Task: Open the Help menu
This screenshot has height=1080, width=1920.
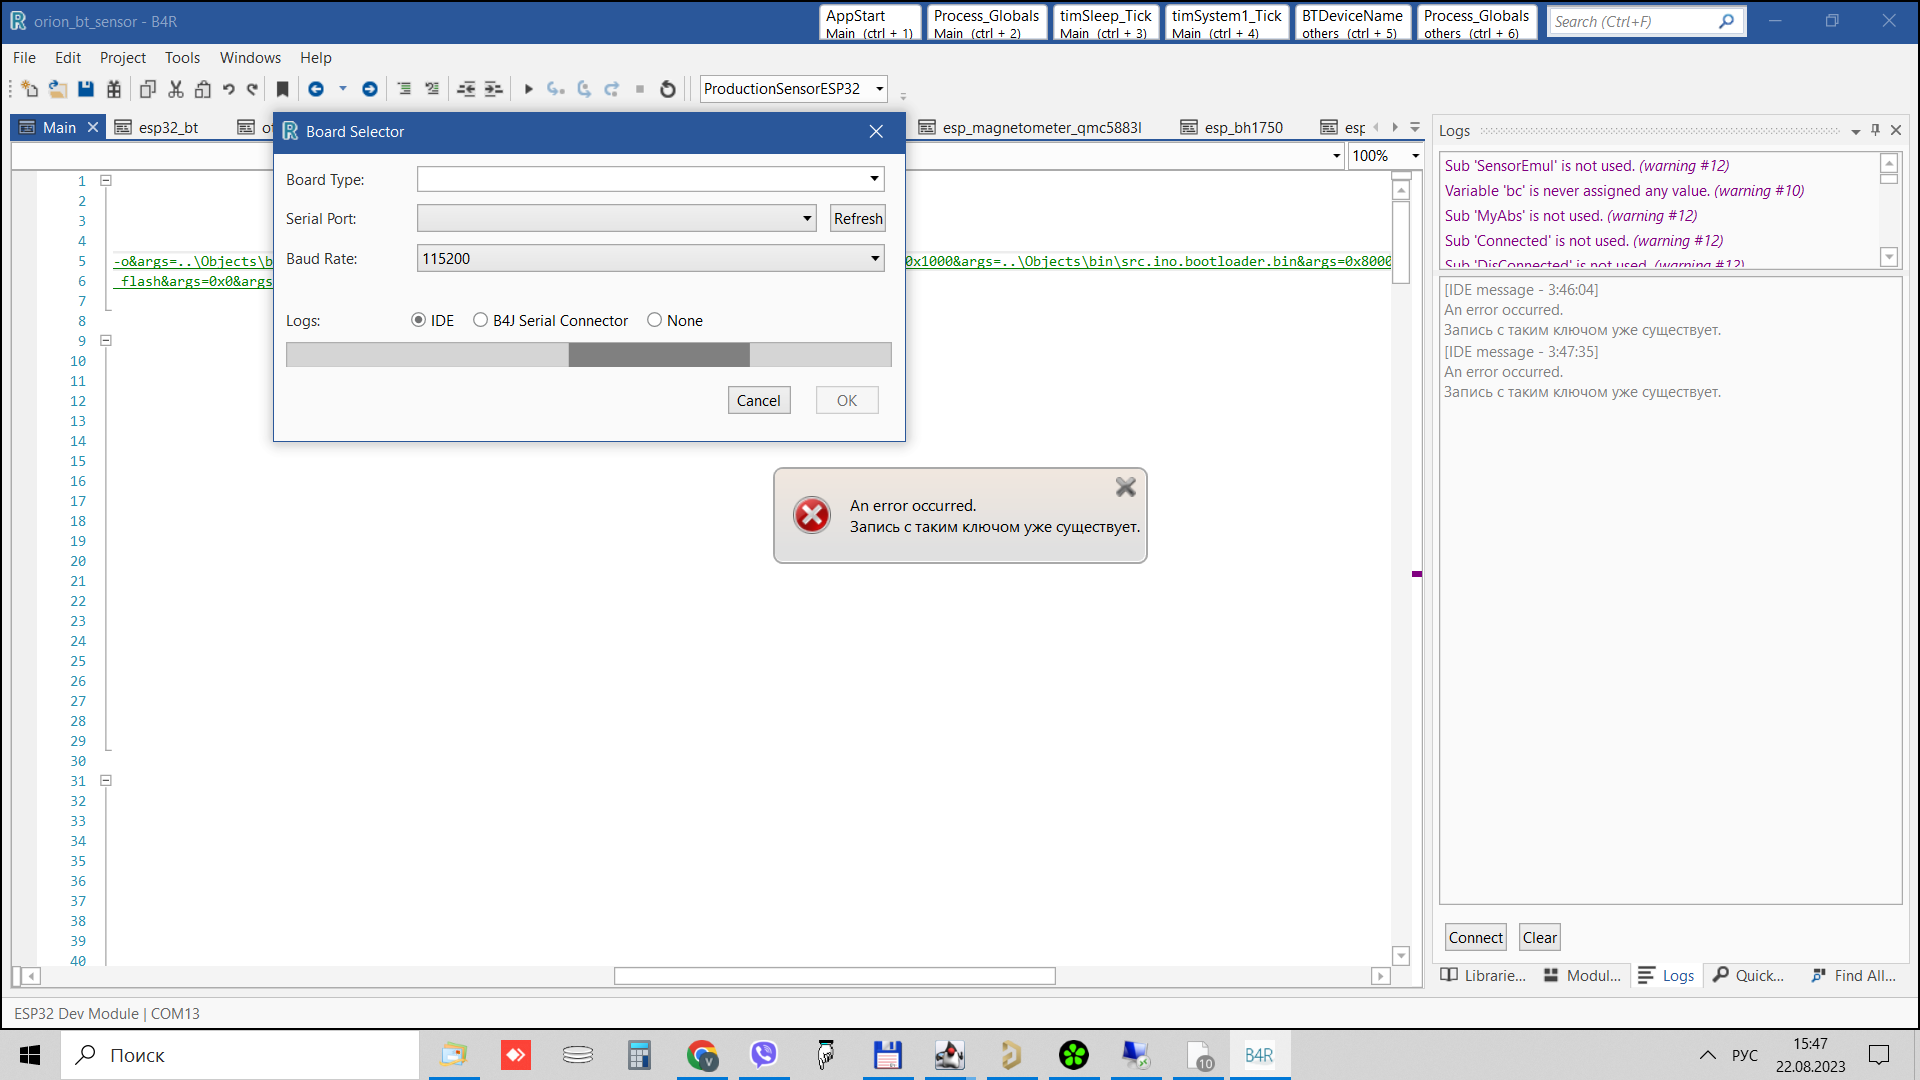Action: [316, 58]
